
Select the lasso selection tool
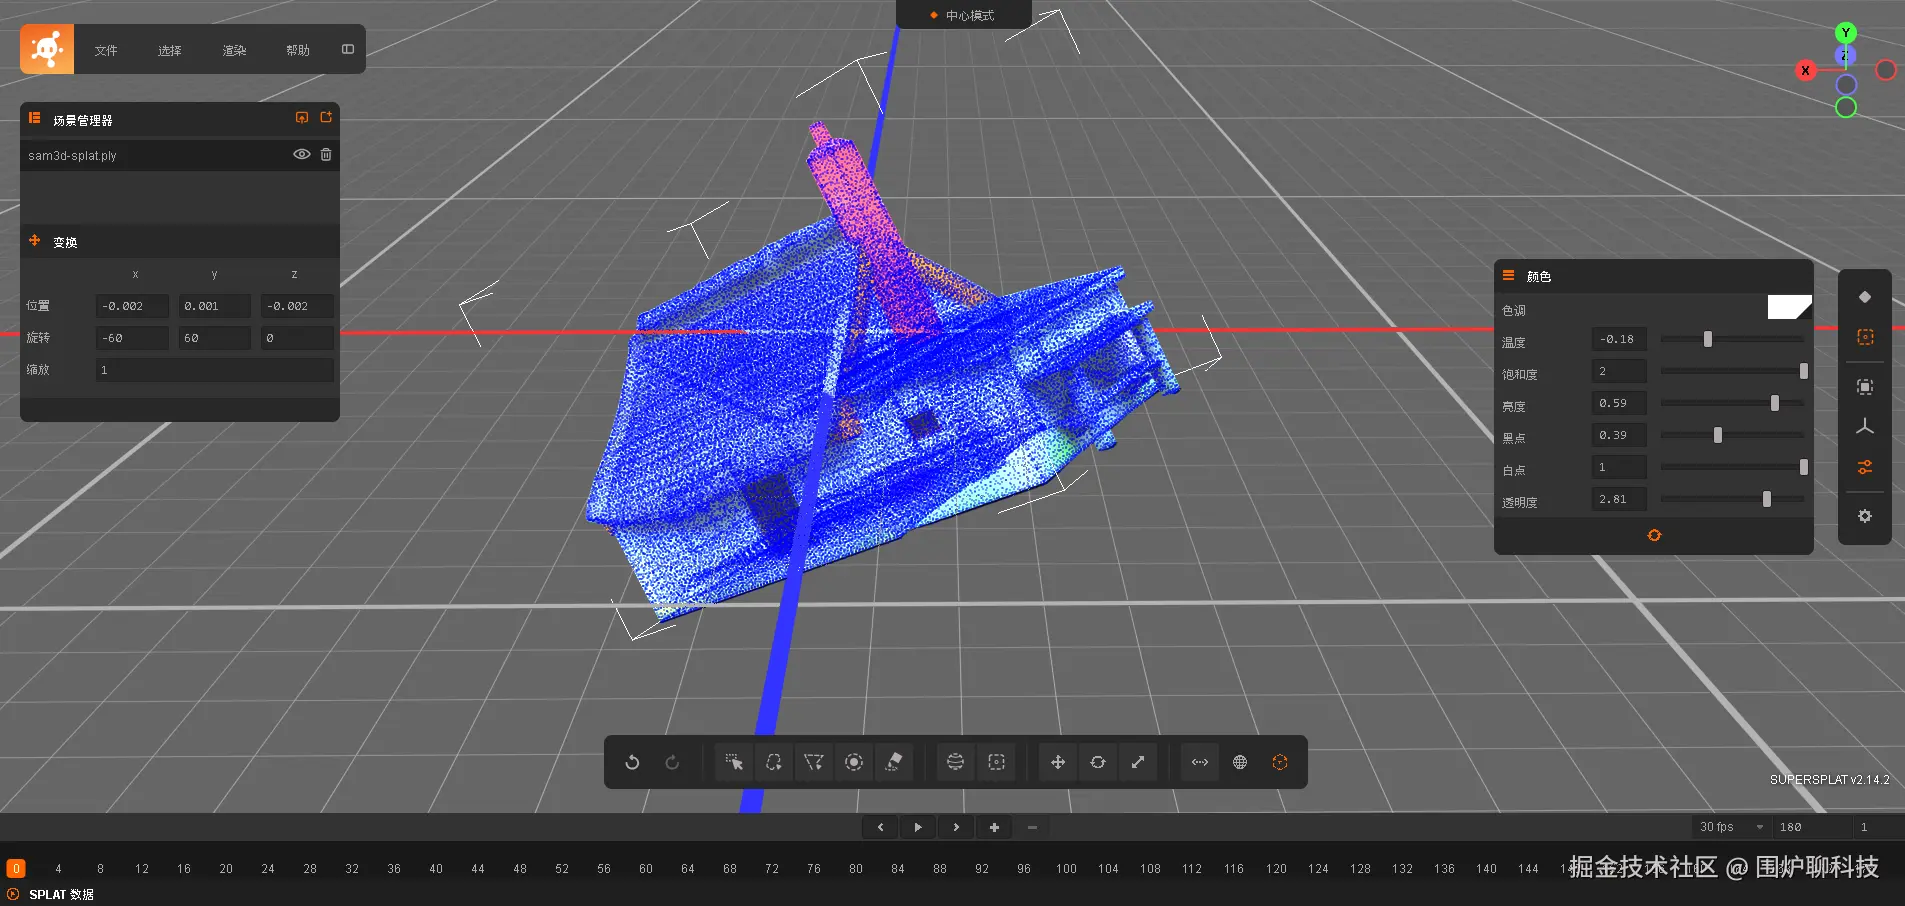(774, 762)
